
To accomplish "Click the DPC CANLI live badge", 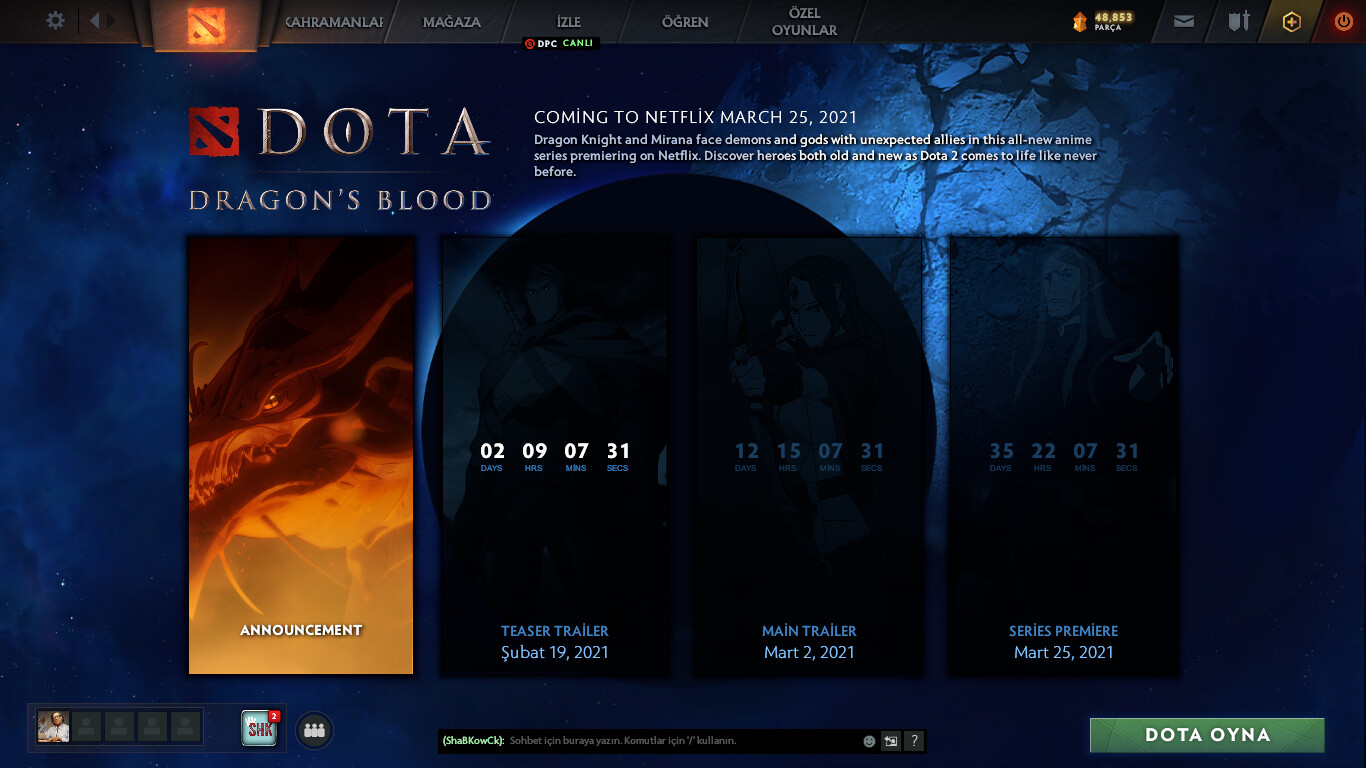I will 560,44.
